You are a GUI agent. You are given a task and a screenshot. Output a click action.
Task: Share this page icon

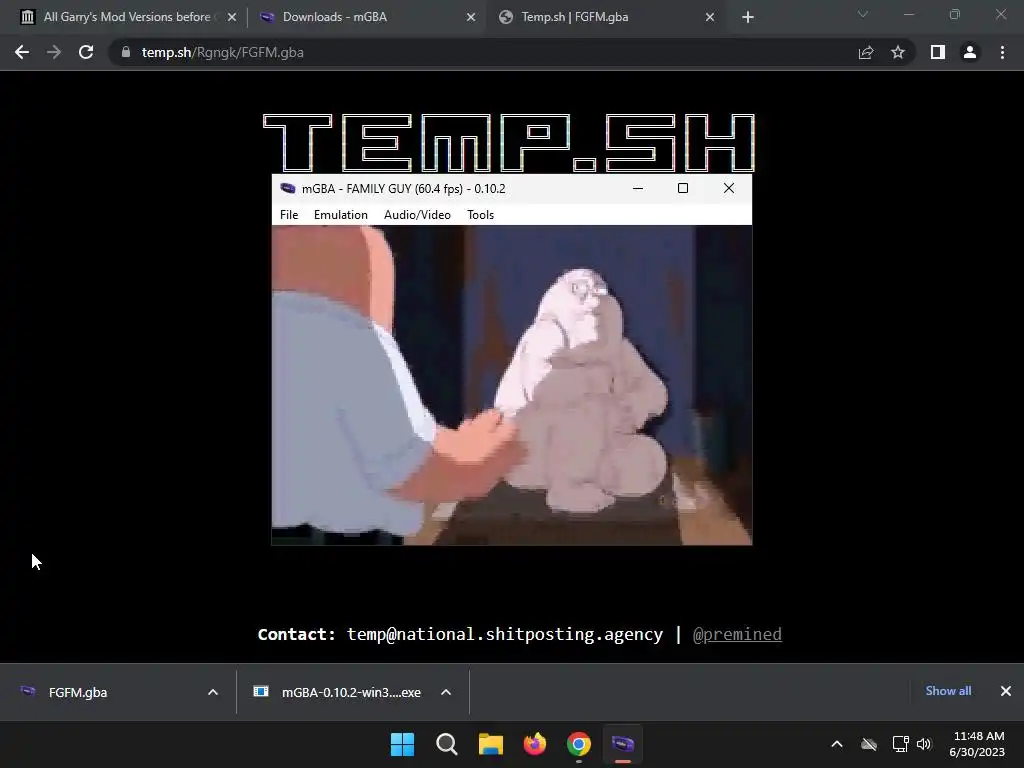866,52
